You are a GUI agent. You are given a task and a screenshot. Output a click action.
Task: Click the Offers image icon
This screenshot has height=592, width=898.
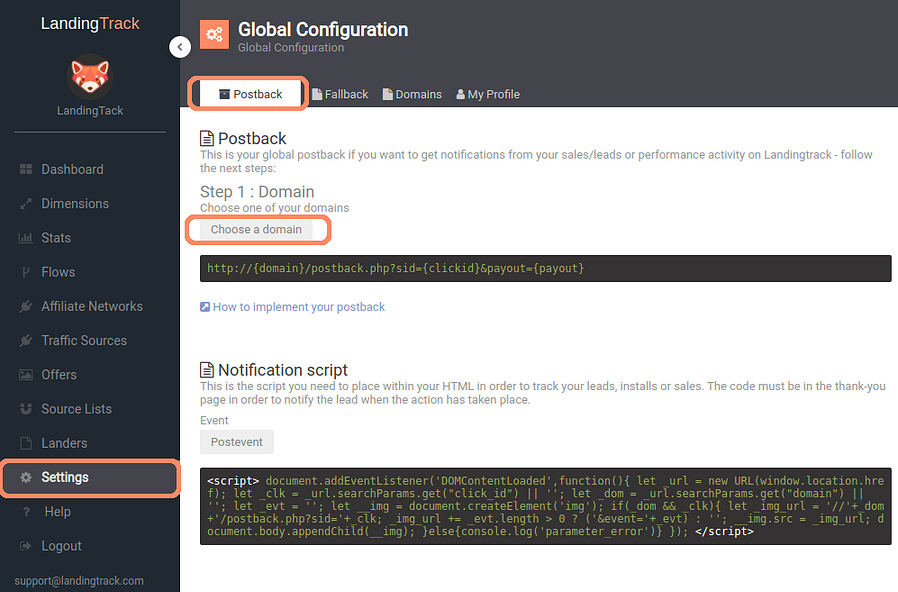[26, 374]
